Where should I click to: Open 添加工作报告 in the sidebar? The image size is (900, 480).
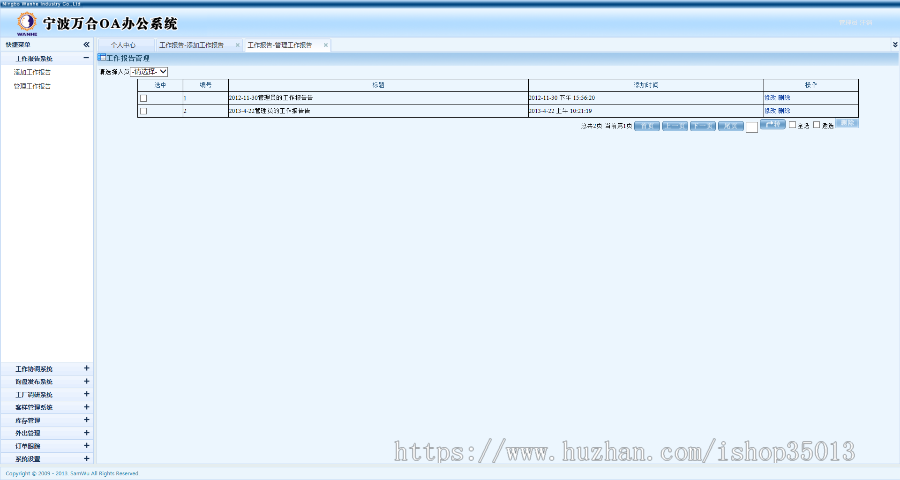33,72
